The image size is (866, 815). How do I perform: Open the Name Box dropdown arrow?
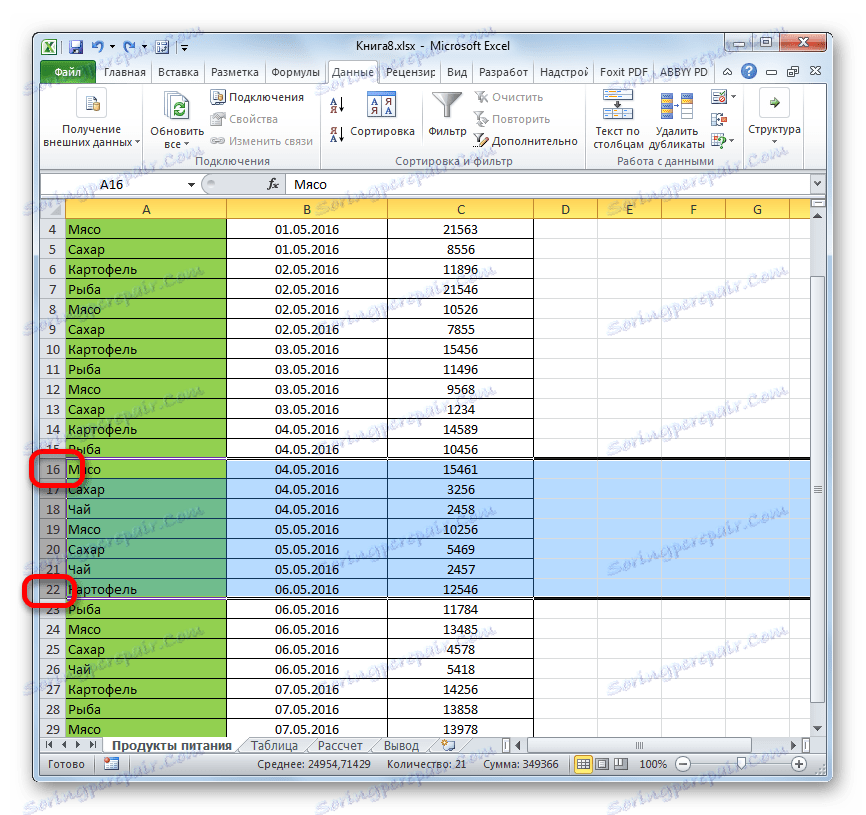tap(192, 184)
